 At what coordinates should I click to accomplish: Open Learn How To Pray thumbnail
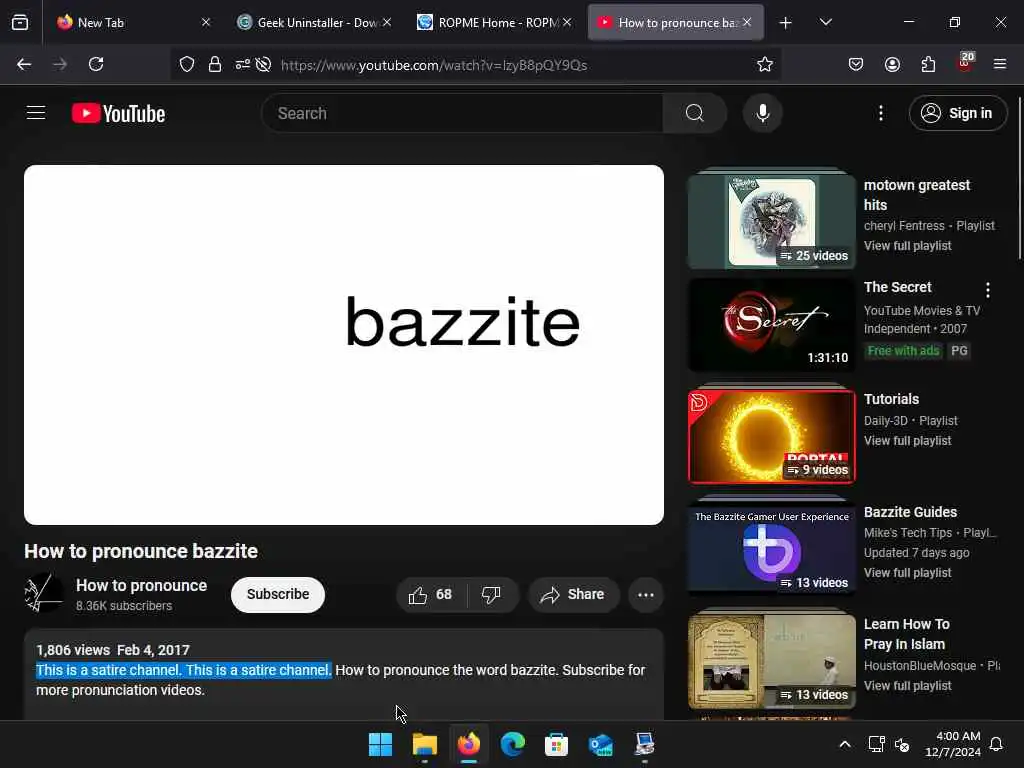pyautogui.click(x=771, y=660)
